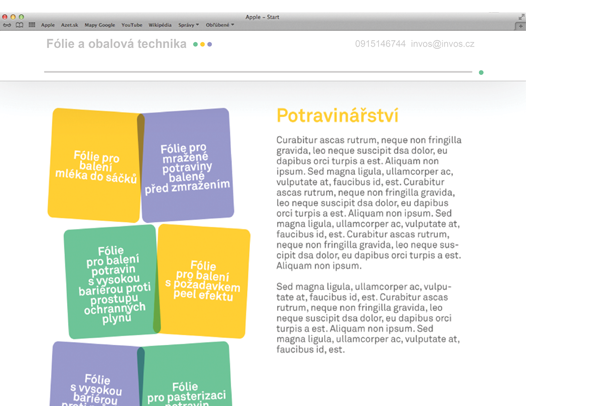Open the Reading List glasses icon
606x406 pixels.
(x=7, y=24)
